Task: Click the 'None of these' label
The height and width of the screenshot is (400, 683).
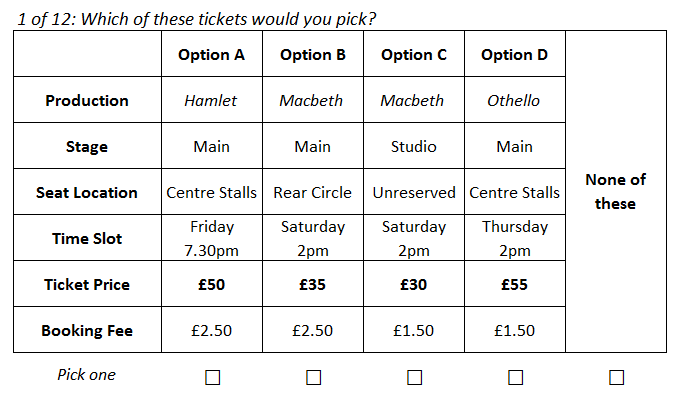Action: (x=615, y=191)
